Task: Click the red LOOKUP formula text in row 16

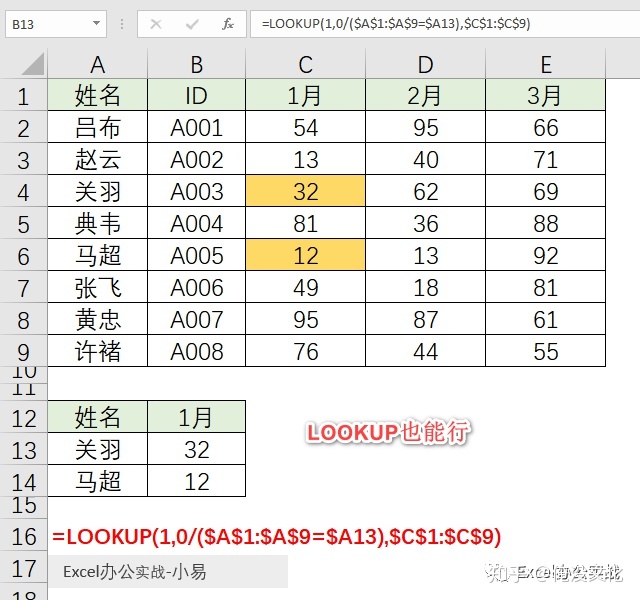Action: point(276,536)
